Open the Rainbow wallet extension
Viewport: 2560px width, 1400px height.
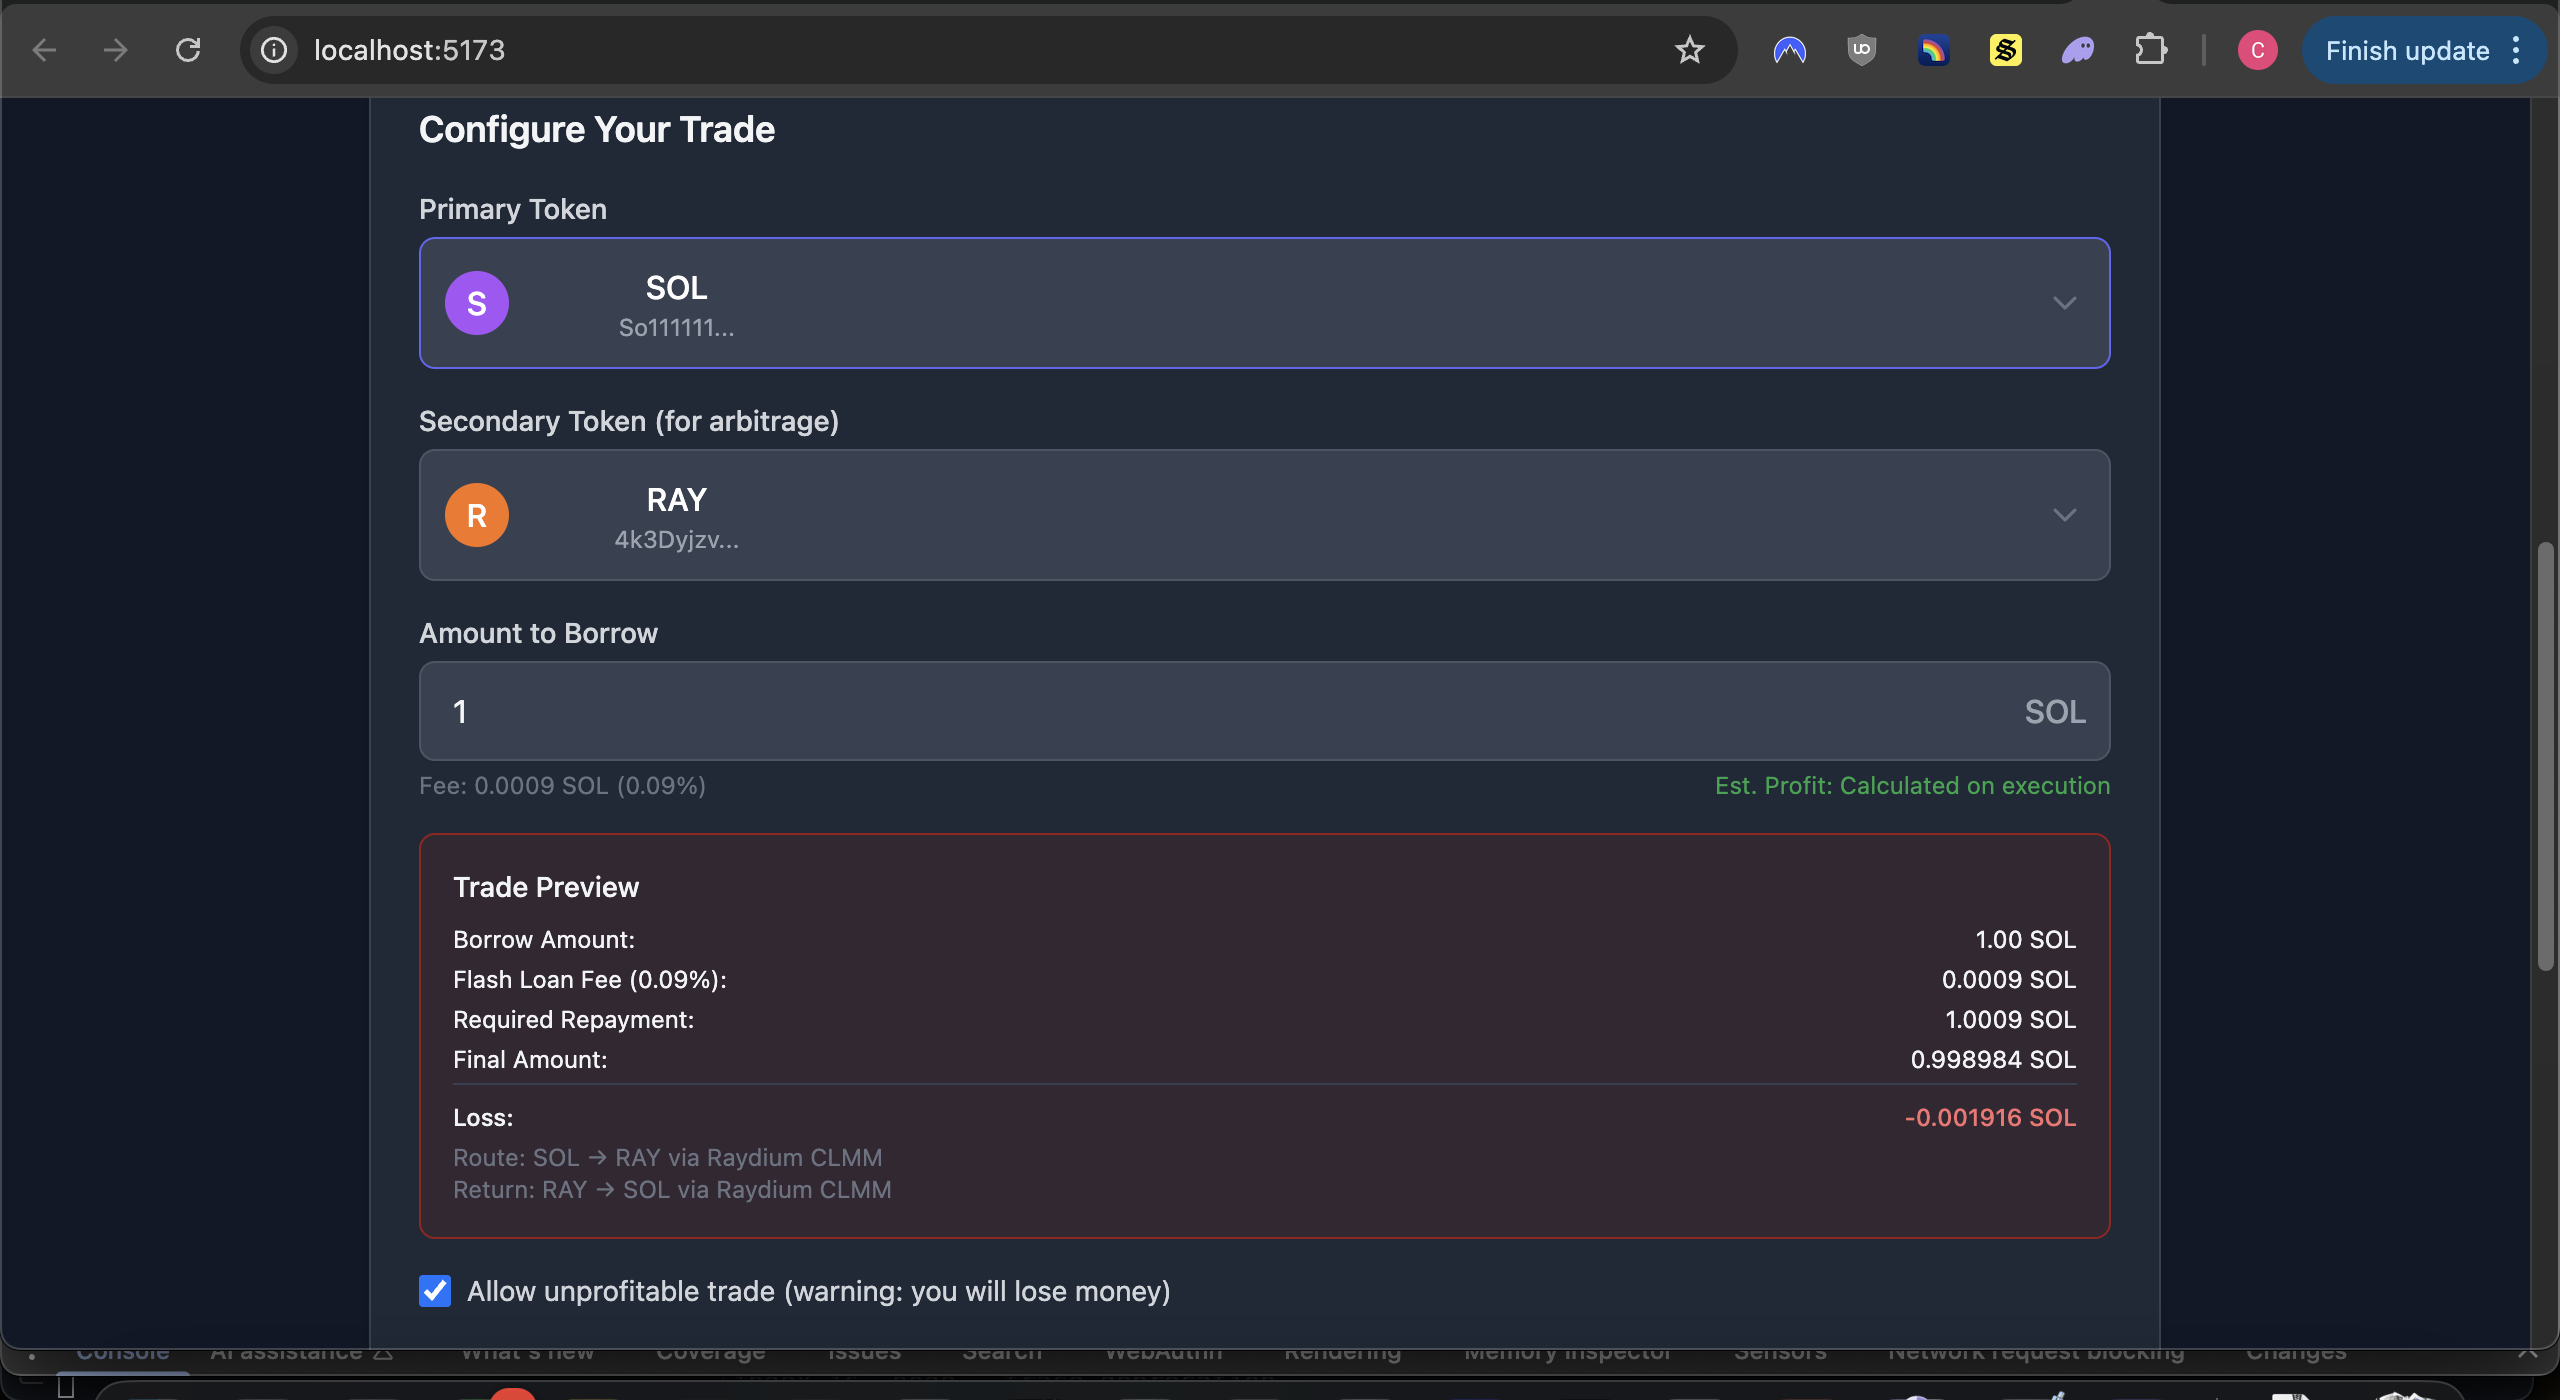(1933, 50)
